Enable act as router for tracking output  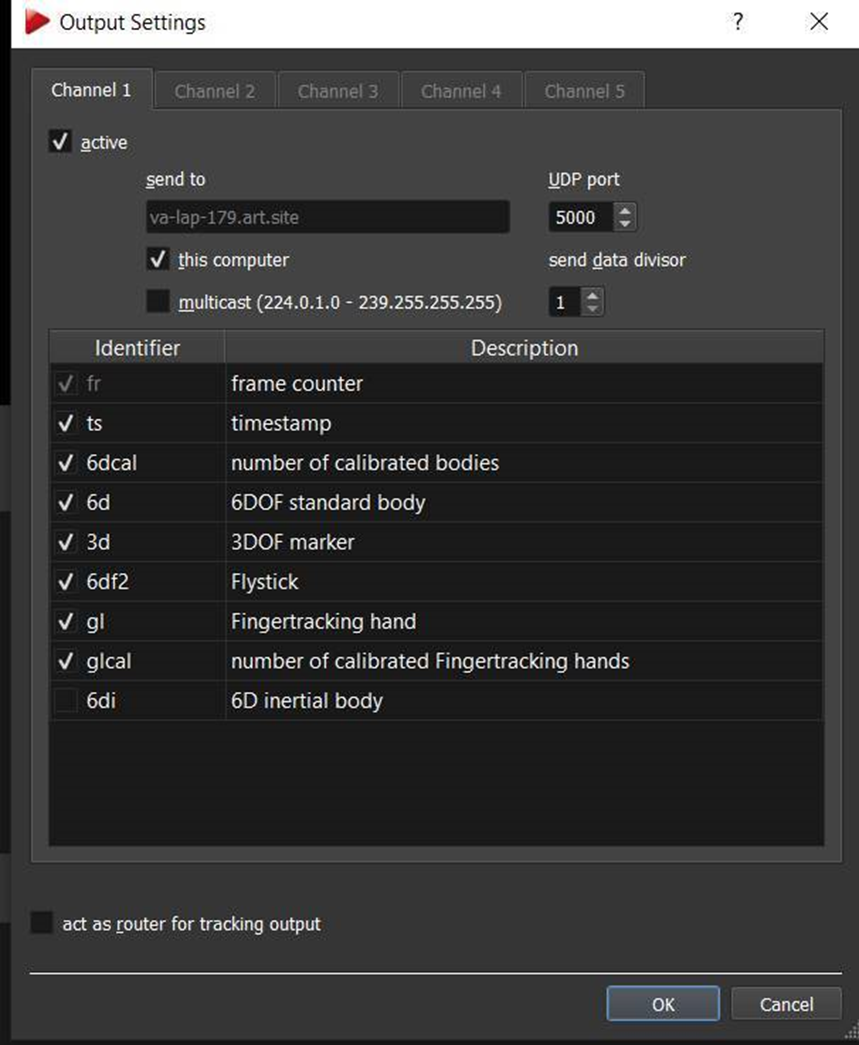[x=42, y=923]
